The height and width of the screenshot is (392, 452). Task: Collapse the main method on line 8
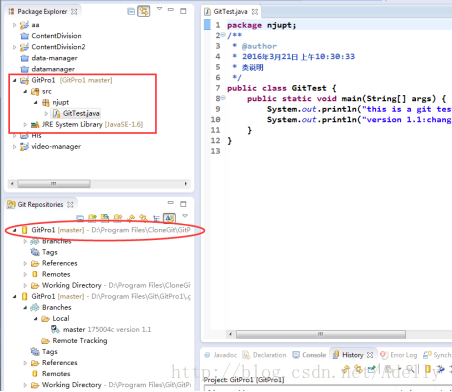coord(223,98)
